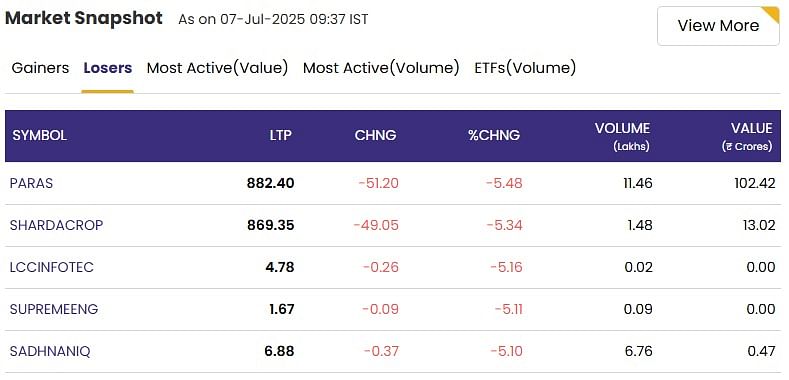Click the View More button

[718, 26]
